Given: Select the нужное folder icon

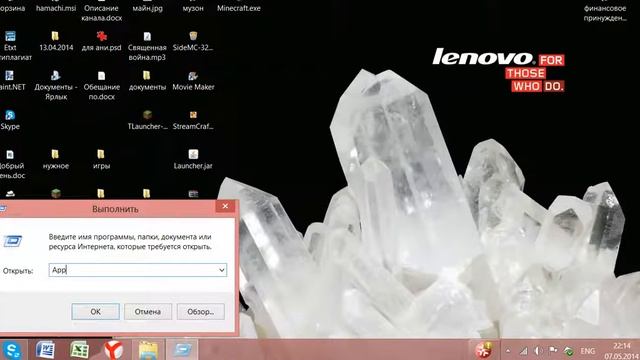Looking at the screenshot, I should coord(56,154).
